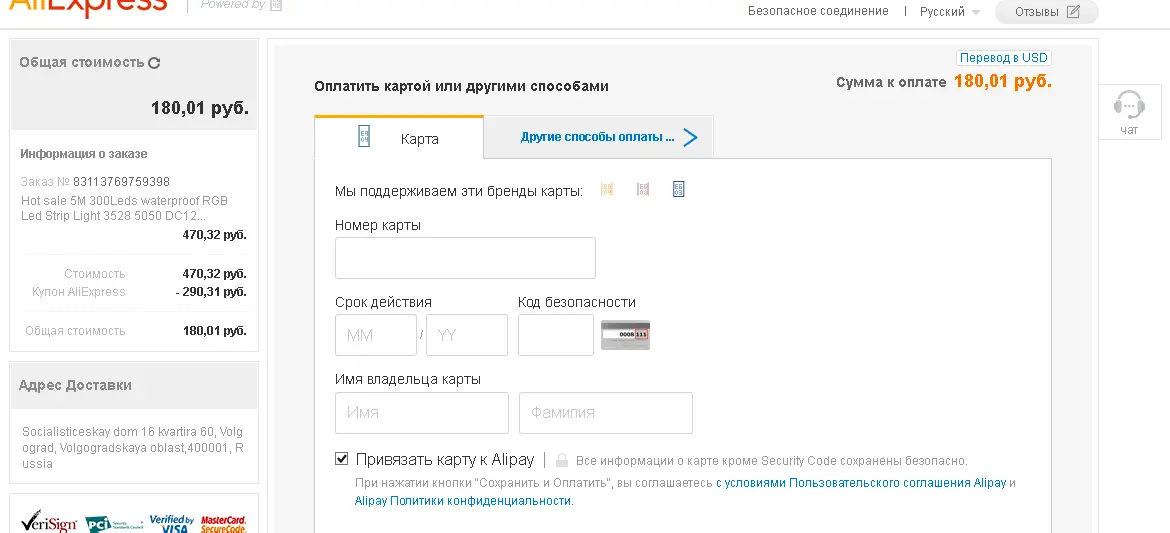Refresh the total cost using the reload icon

click(154, 63)
